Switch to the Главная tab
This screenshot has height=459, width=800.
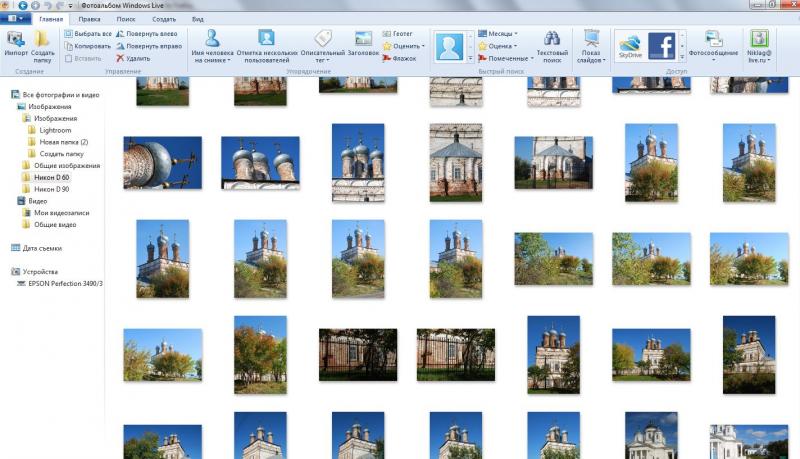click(51, 19)
